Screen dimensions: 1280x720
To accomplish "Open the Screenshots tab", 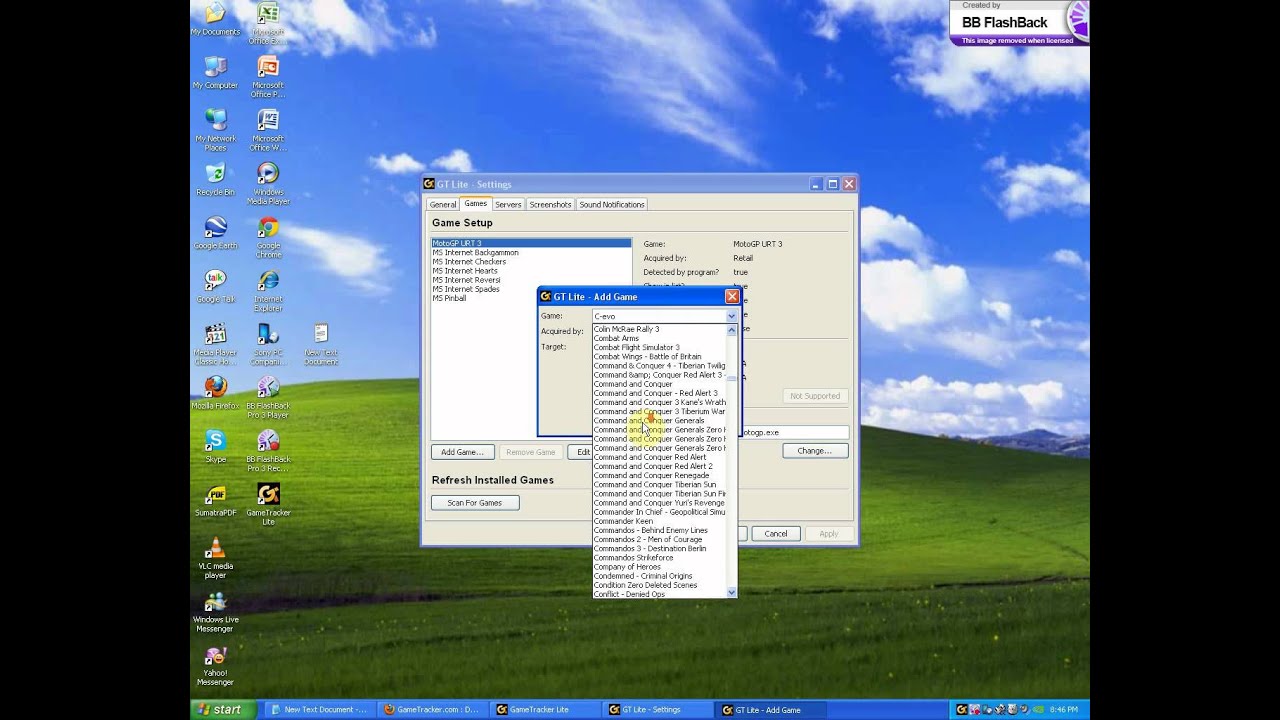I will click(x=550, y=204).
